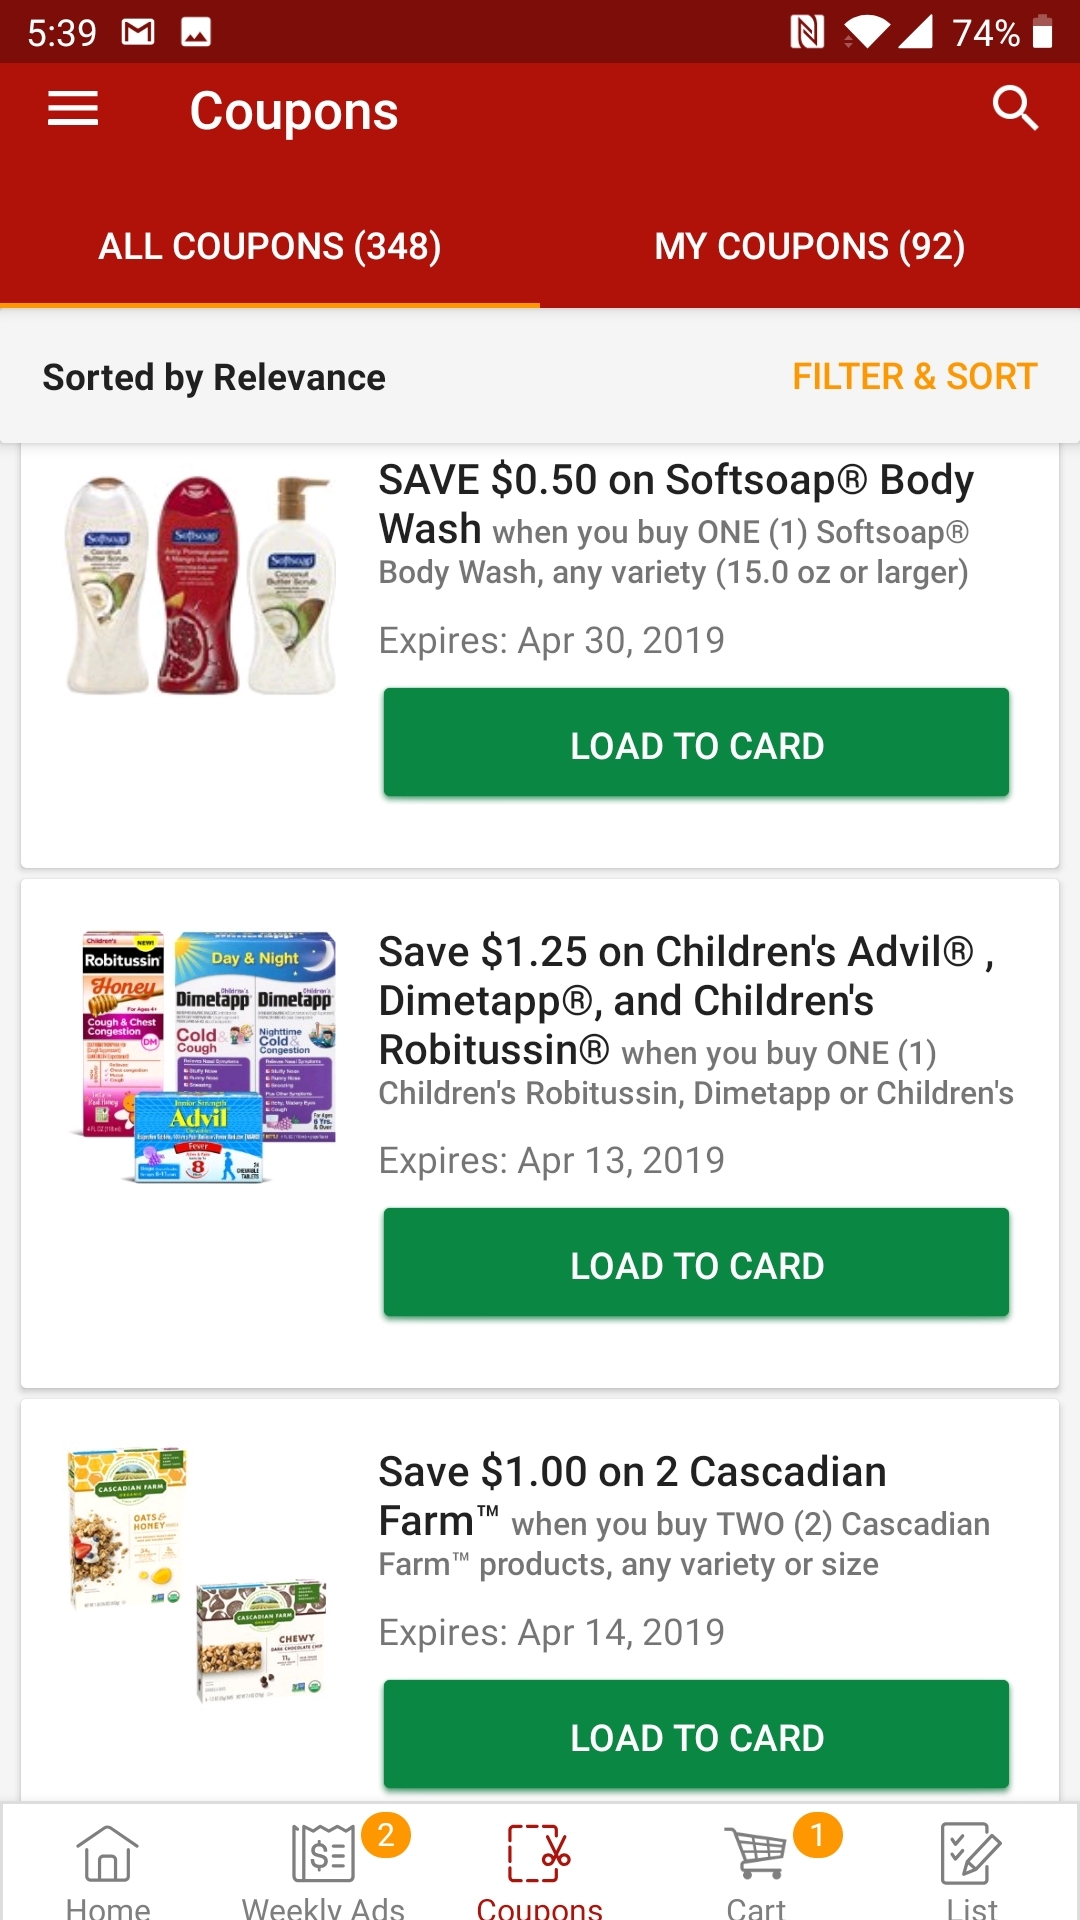This screenshot has width=1080, height=1920.
Task: Tap the photo notification icon in status bar
Action: click(196, 32)
